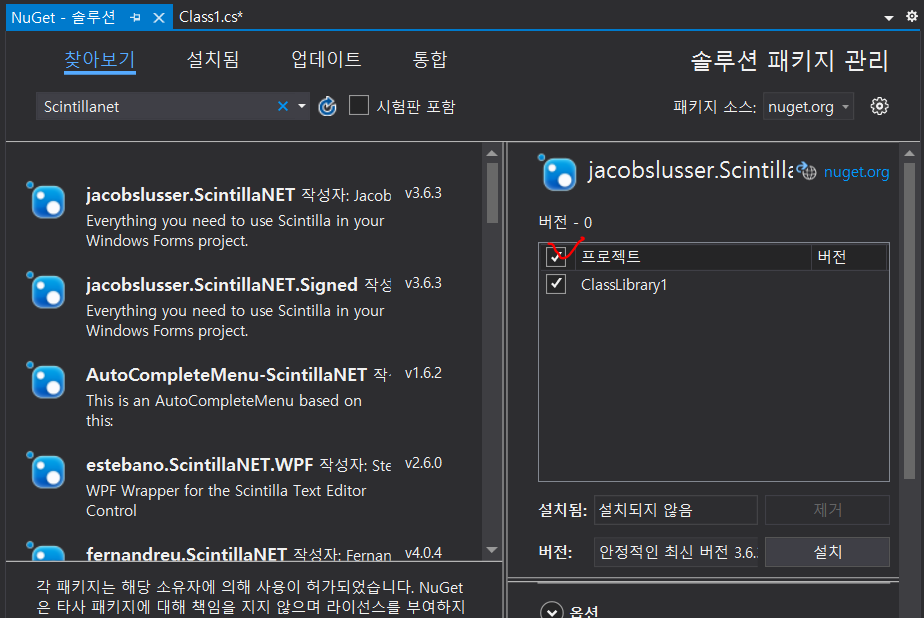924x618 pixels.
Task: Click the package icon in the detail pane header
Action: pos(559,174)
